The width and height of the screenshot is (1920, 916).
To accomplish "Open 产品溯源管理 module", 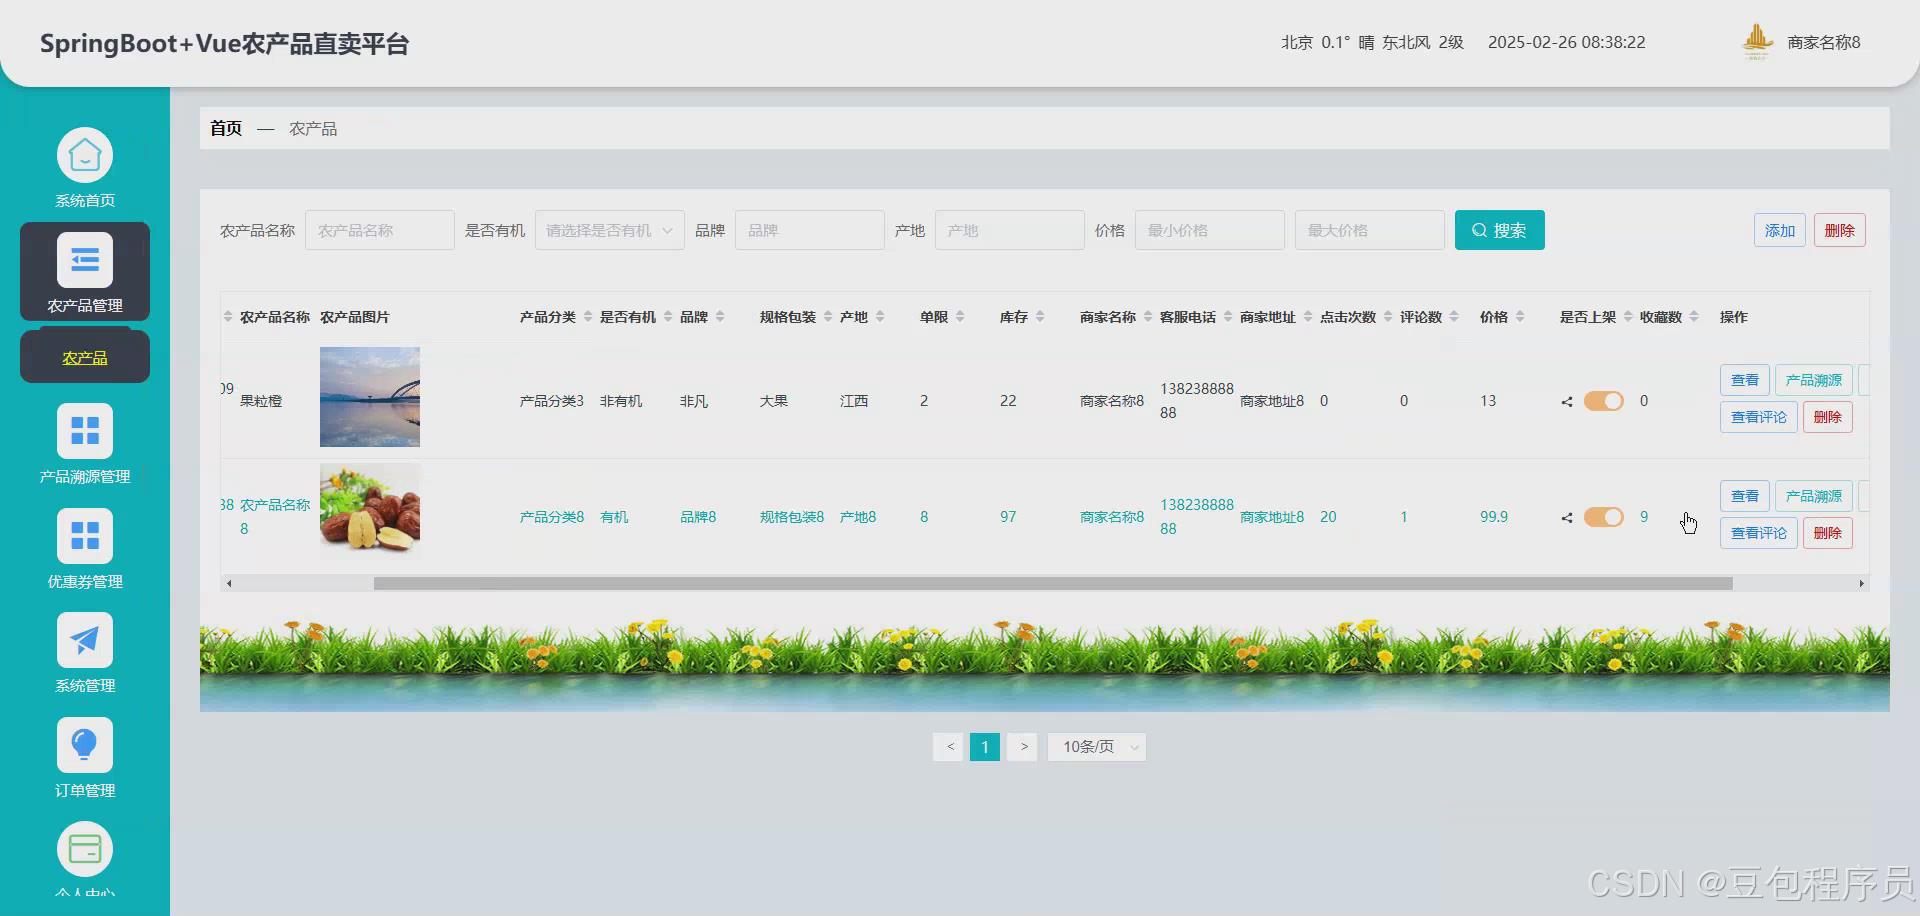I will click(84, 443).
